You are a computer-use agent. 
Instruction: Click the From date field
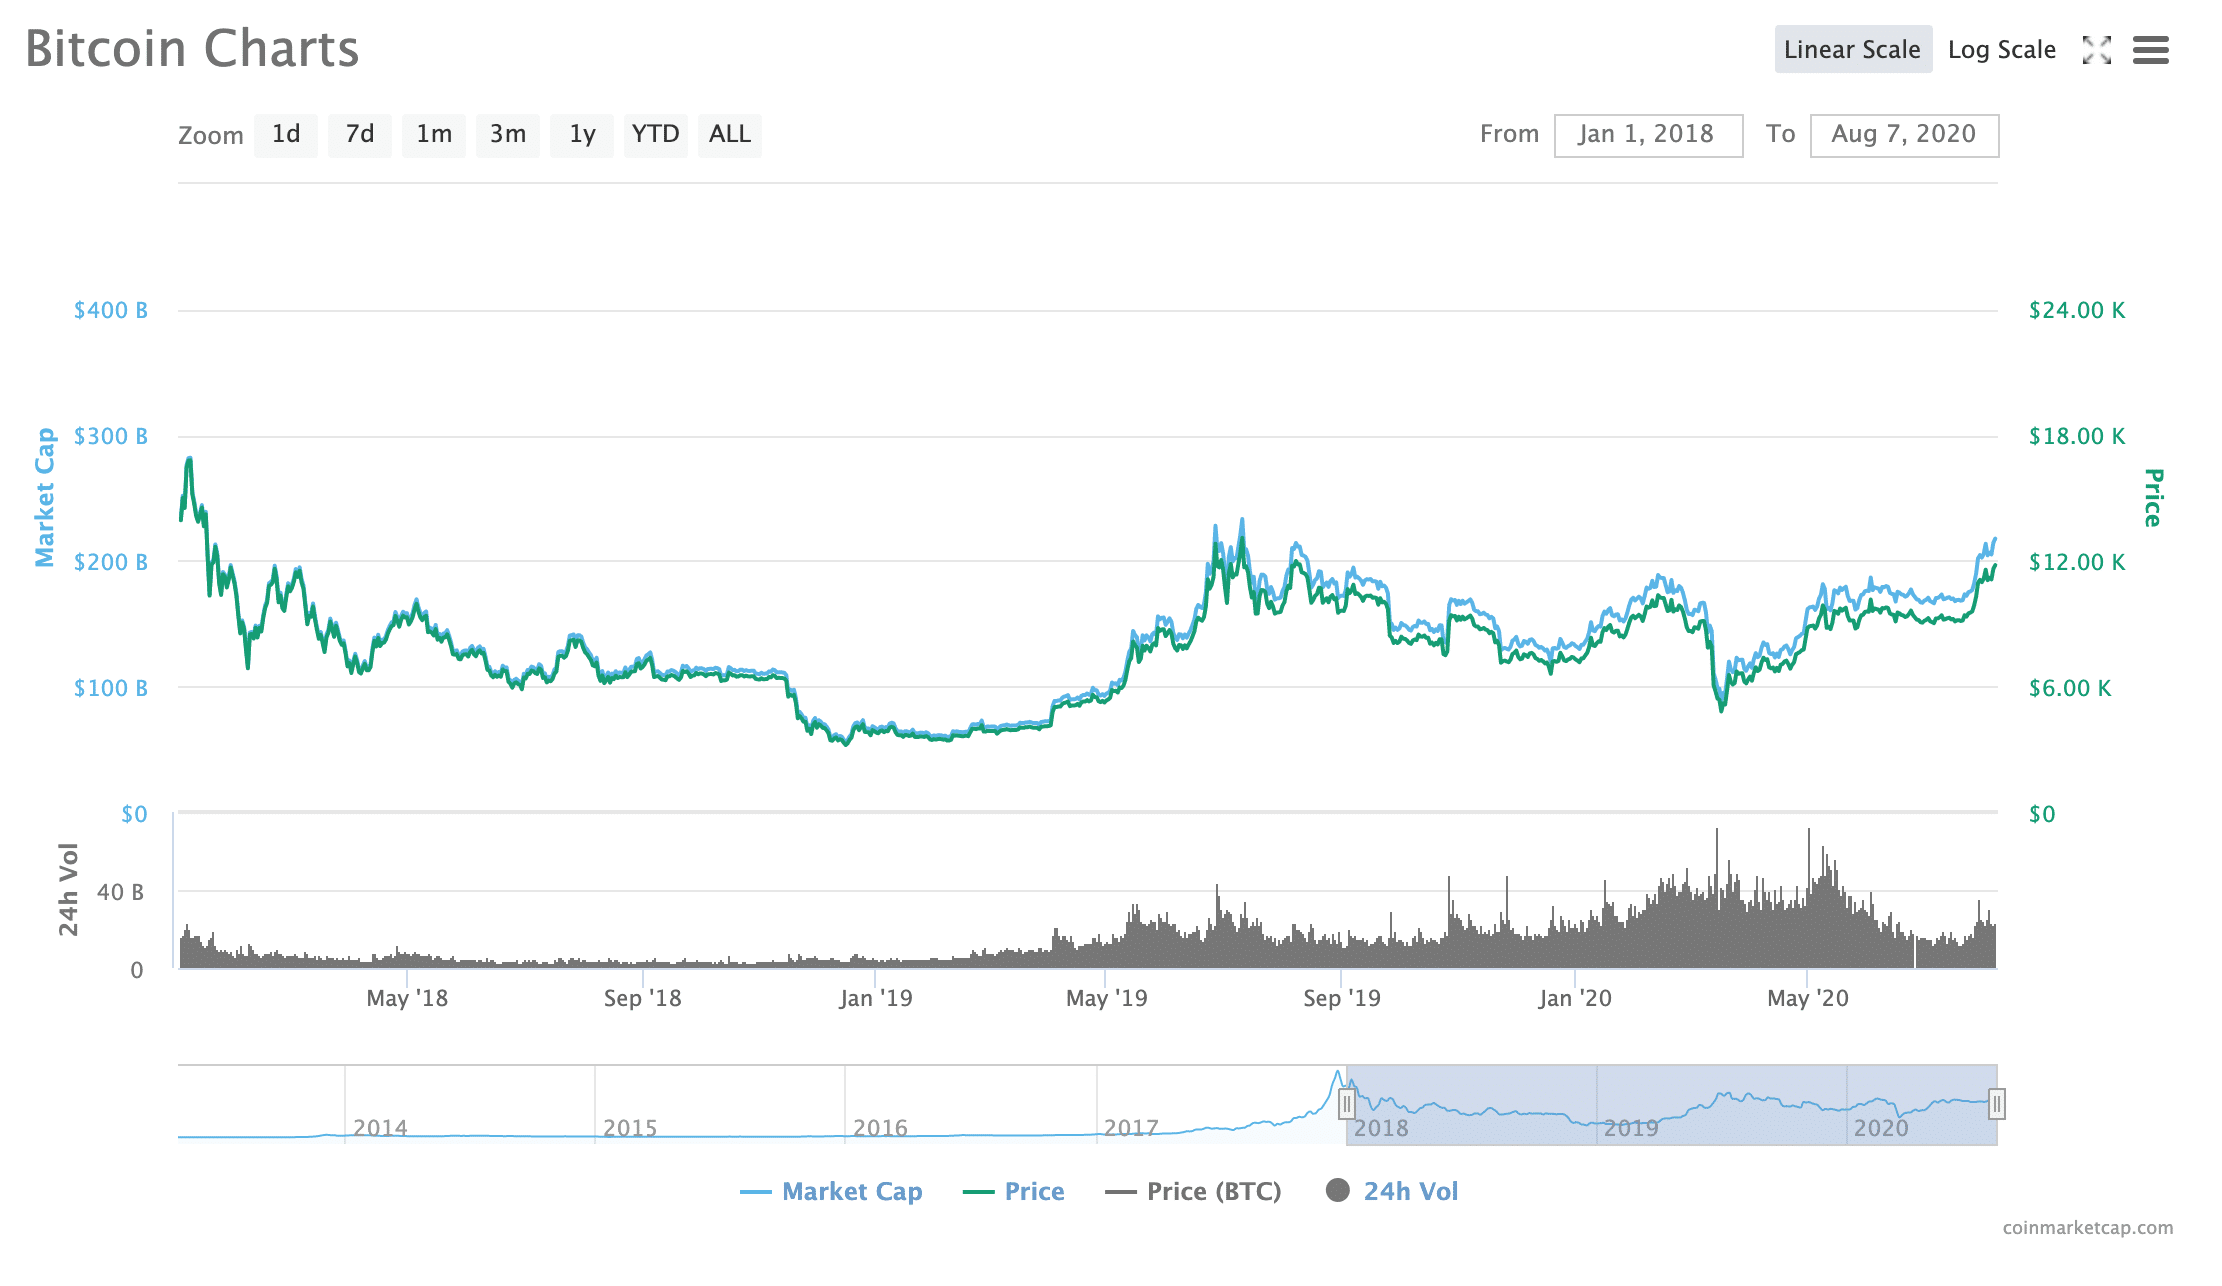pyautogui.click(x=1647, y=135)
